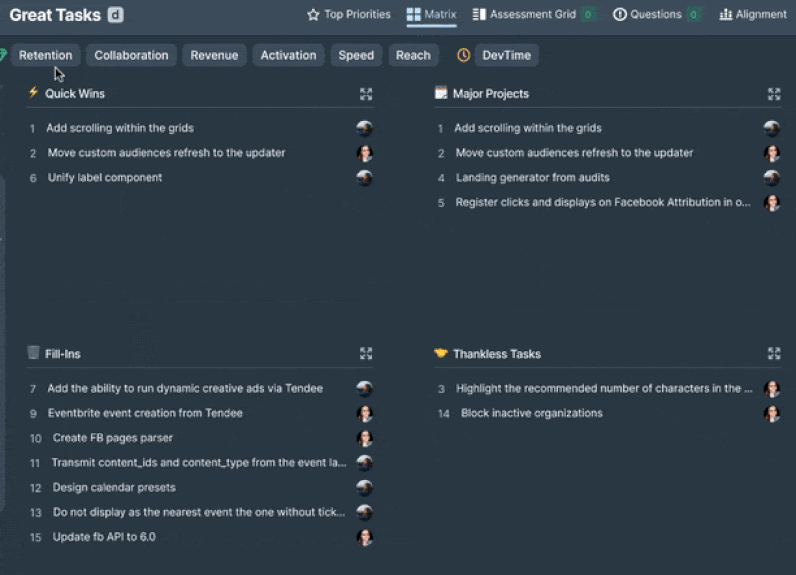This screenshot has height=575, width=796.
Task: Click the DevTime clock icon
Action: pyautogui.click(x=464, y=56)
